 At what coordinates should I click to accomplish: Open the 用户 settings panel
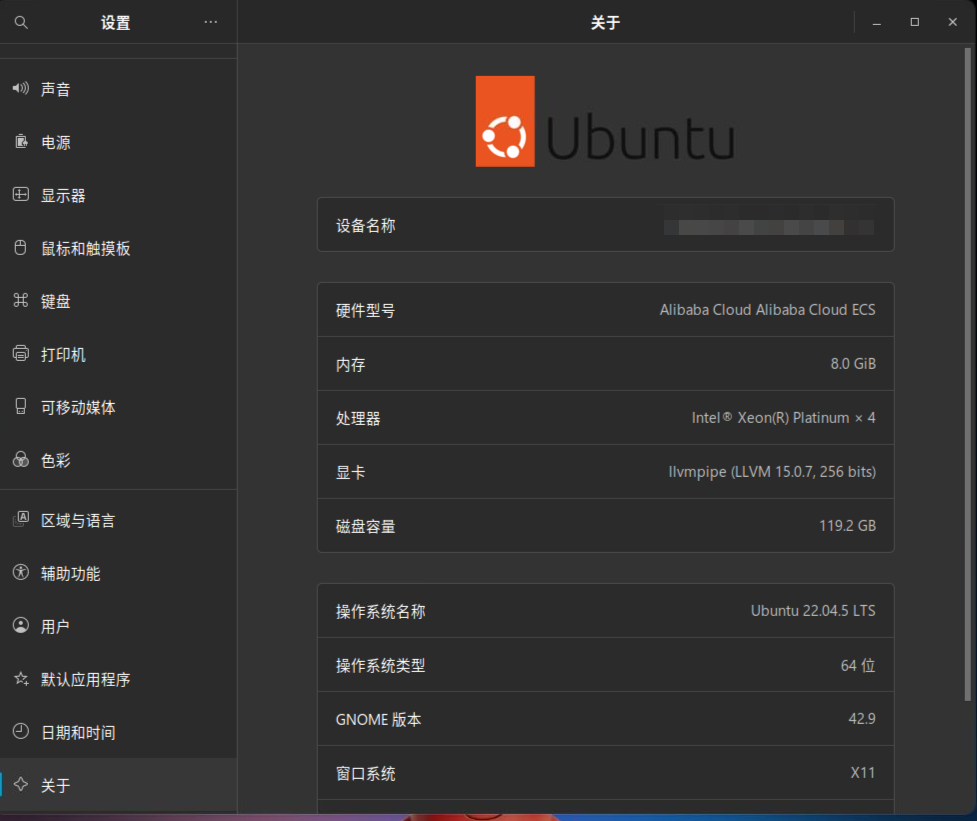tap(118, 626)
